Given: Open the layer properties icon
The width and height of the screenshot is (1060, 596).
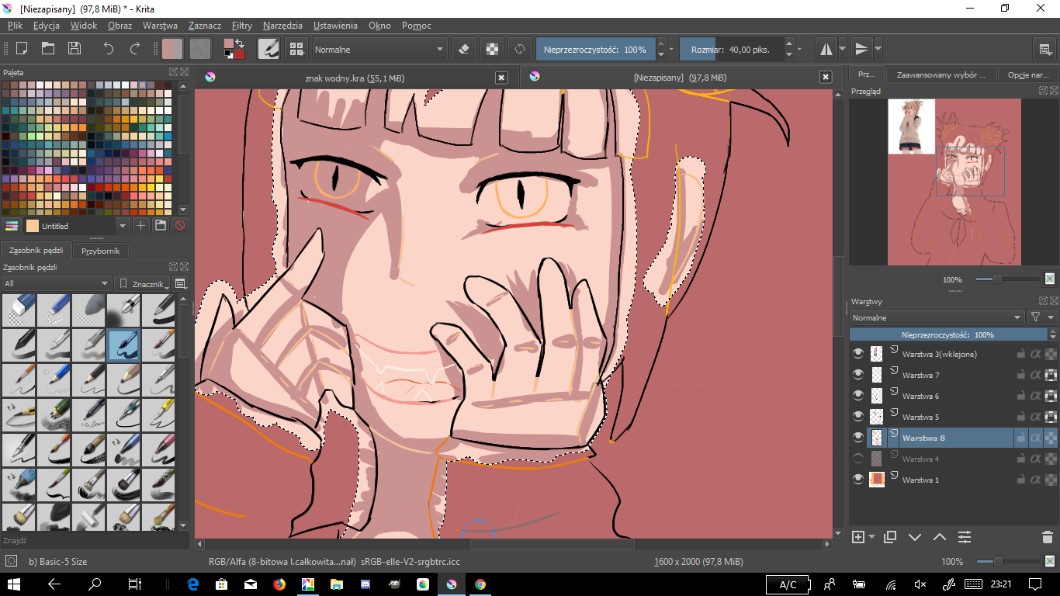Looking at the screenshot, I should 964,537.
